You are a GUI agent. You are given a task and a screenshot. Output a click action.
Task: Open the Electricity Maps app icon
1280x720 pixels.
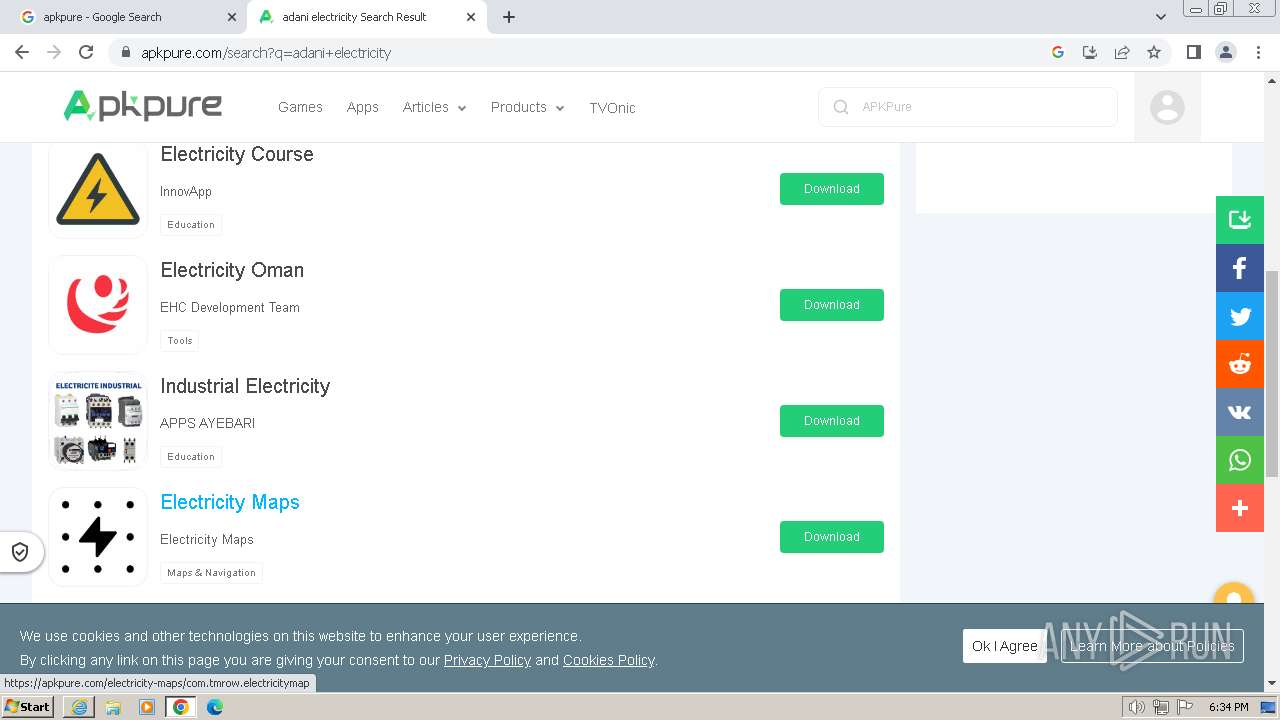click(x=98, y=537)
